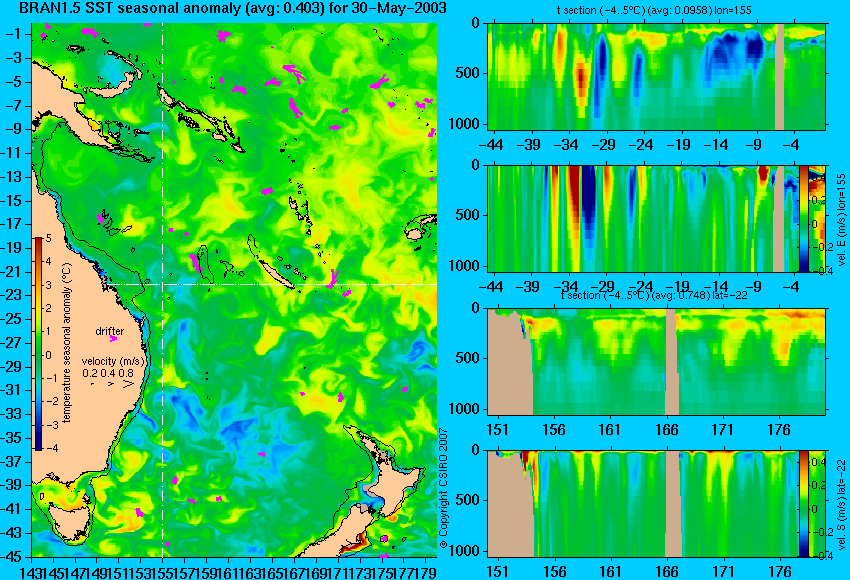
Task: Click the "166" longitude label under the lat=-22 temperature section
Action: click(667, 430)
